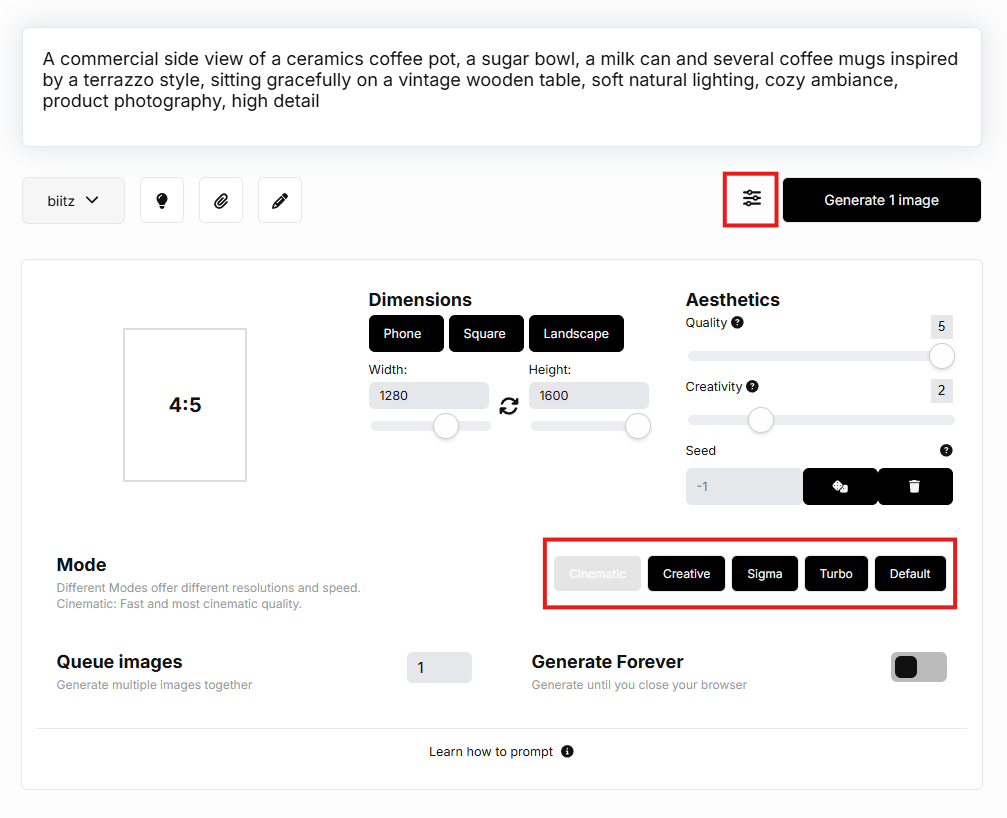This screenshot has height=818, width=1007.
Task: Enable the Generate Forever toggle
Action: tap(918, 667)
